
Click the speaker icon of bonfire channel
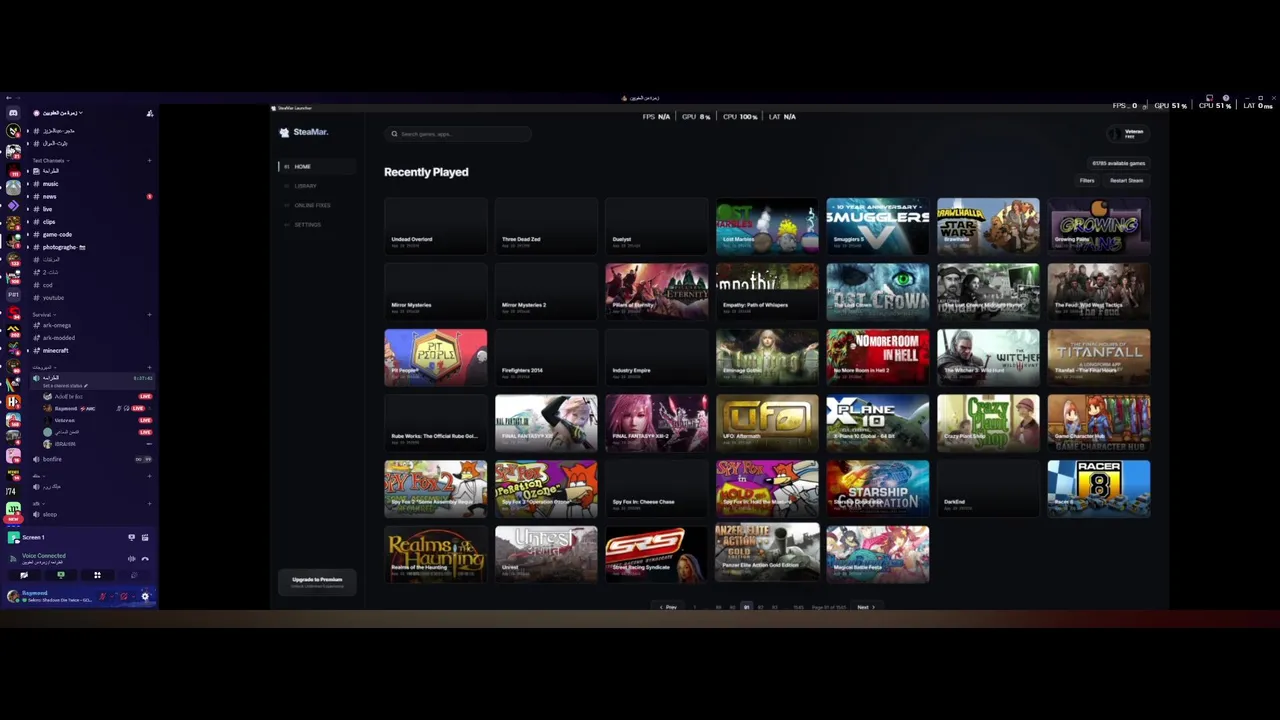pos(36,459)
